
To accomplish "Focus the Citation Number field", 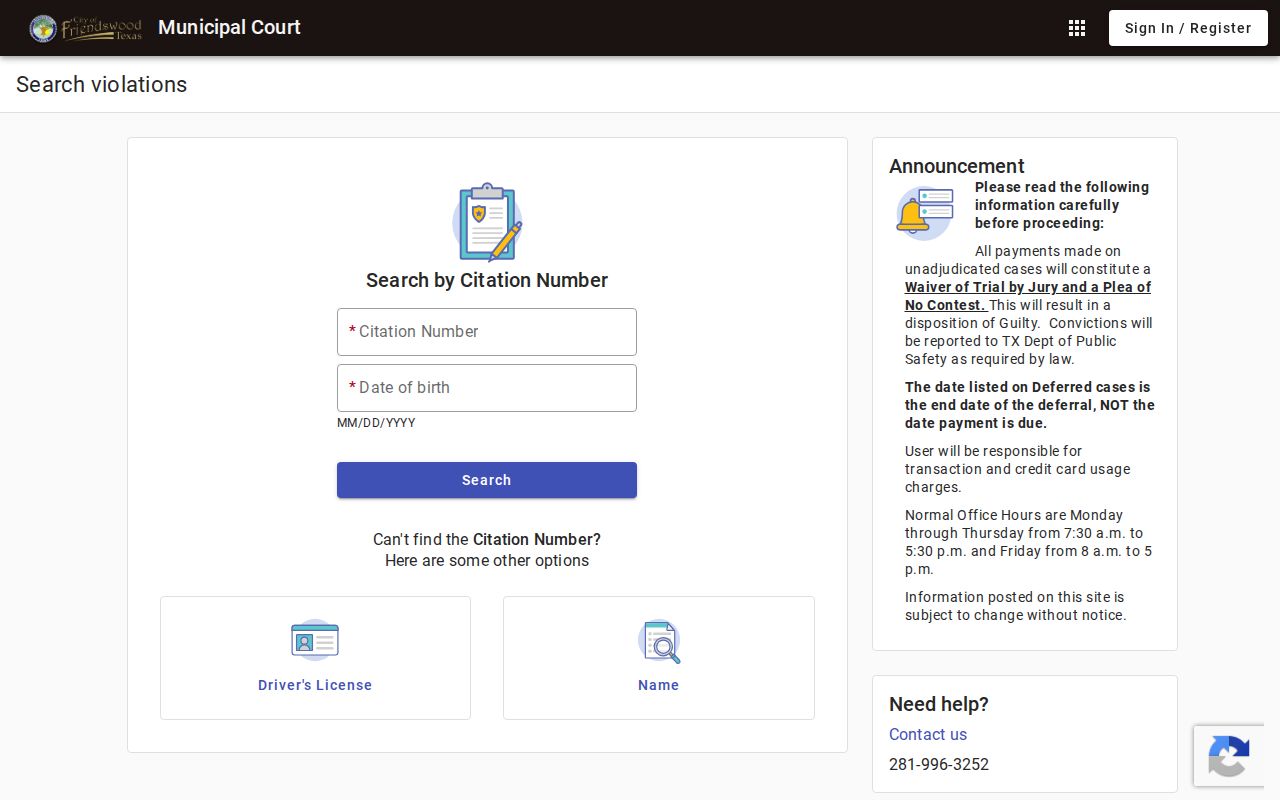I will click(x=487, y=332).
